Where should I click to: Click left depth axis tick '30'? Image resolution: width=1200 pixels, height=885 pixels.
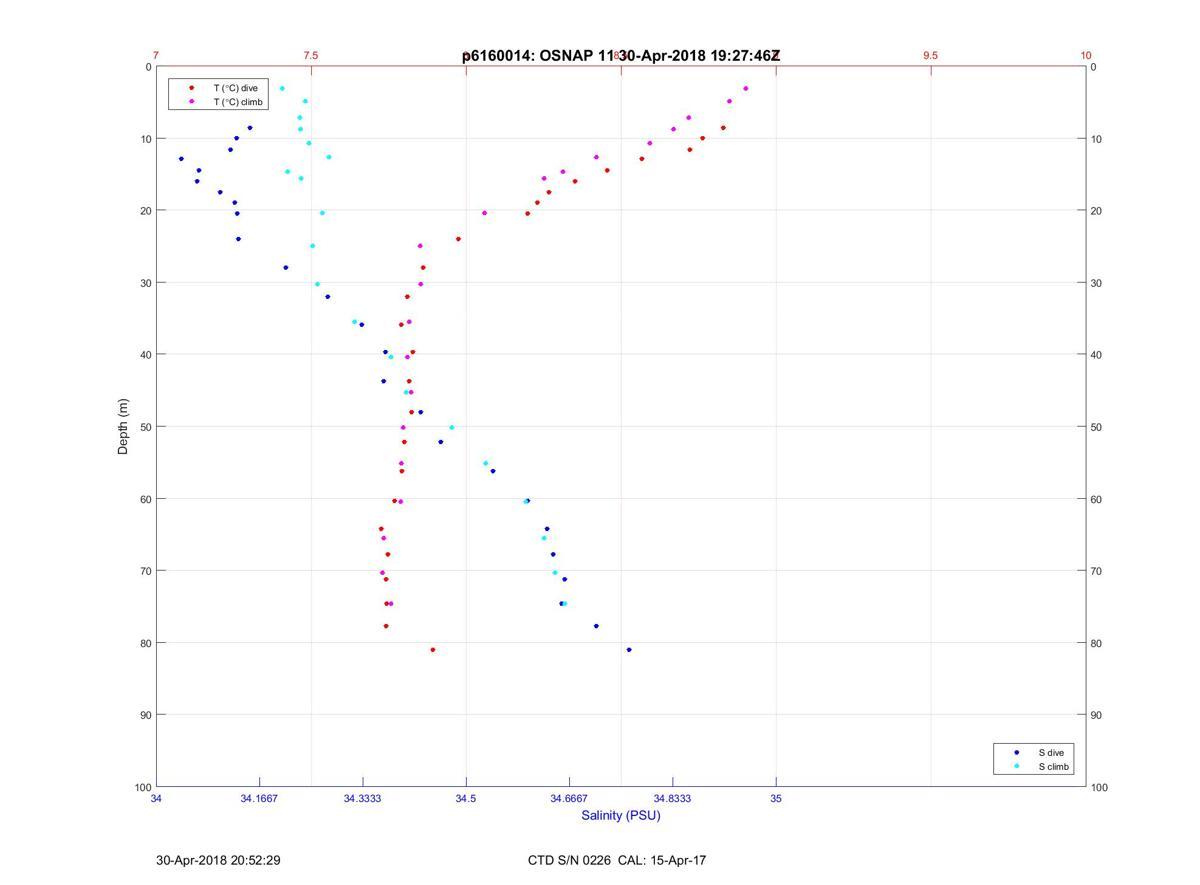(146, 283)
